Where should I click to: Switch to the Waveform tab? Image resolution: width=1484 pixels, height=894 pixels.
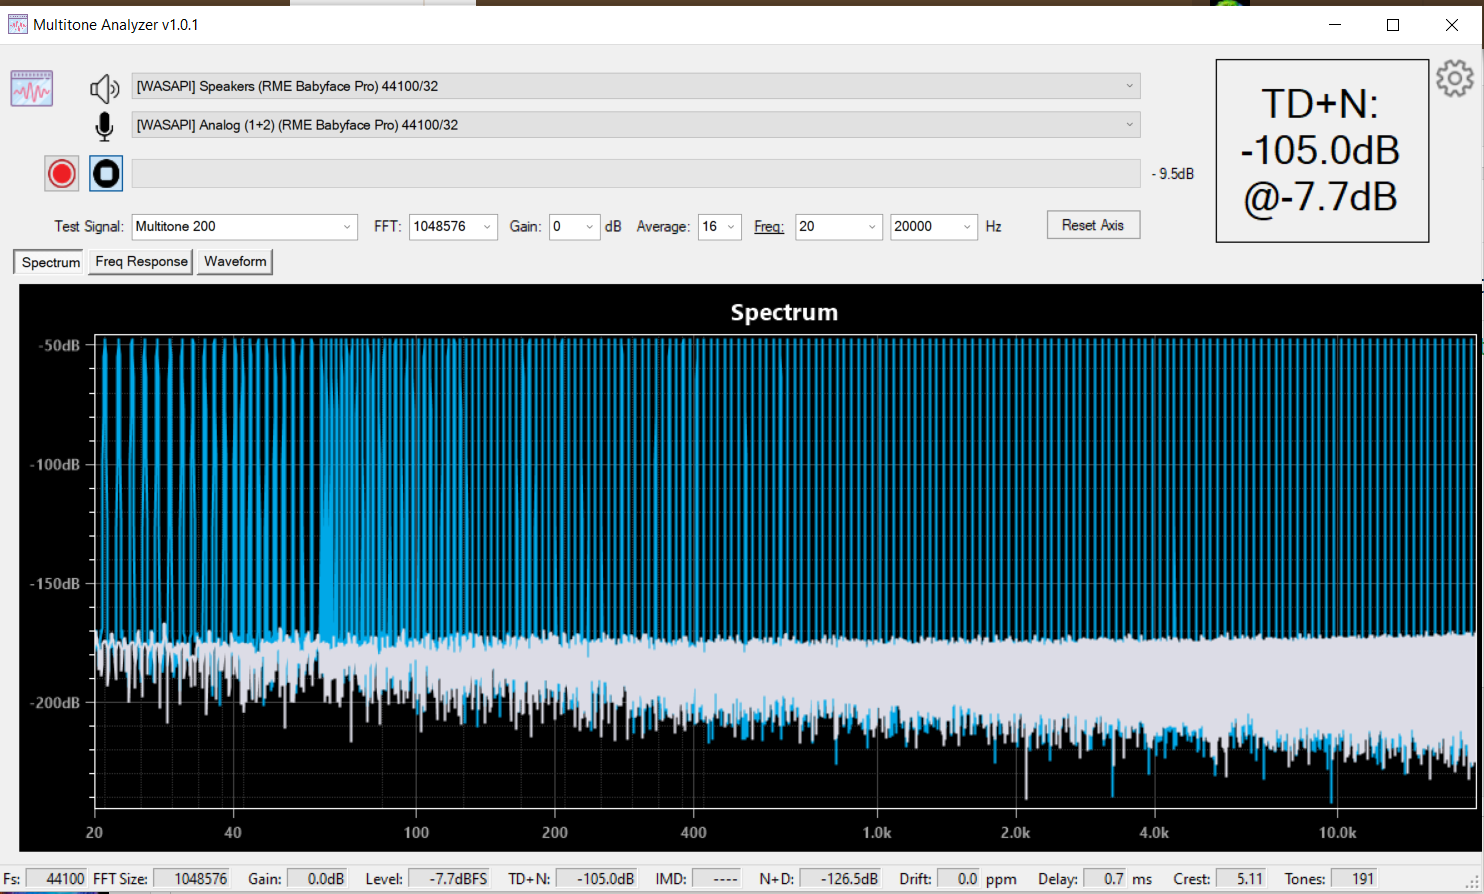coord(235,261)
